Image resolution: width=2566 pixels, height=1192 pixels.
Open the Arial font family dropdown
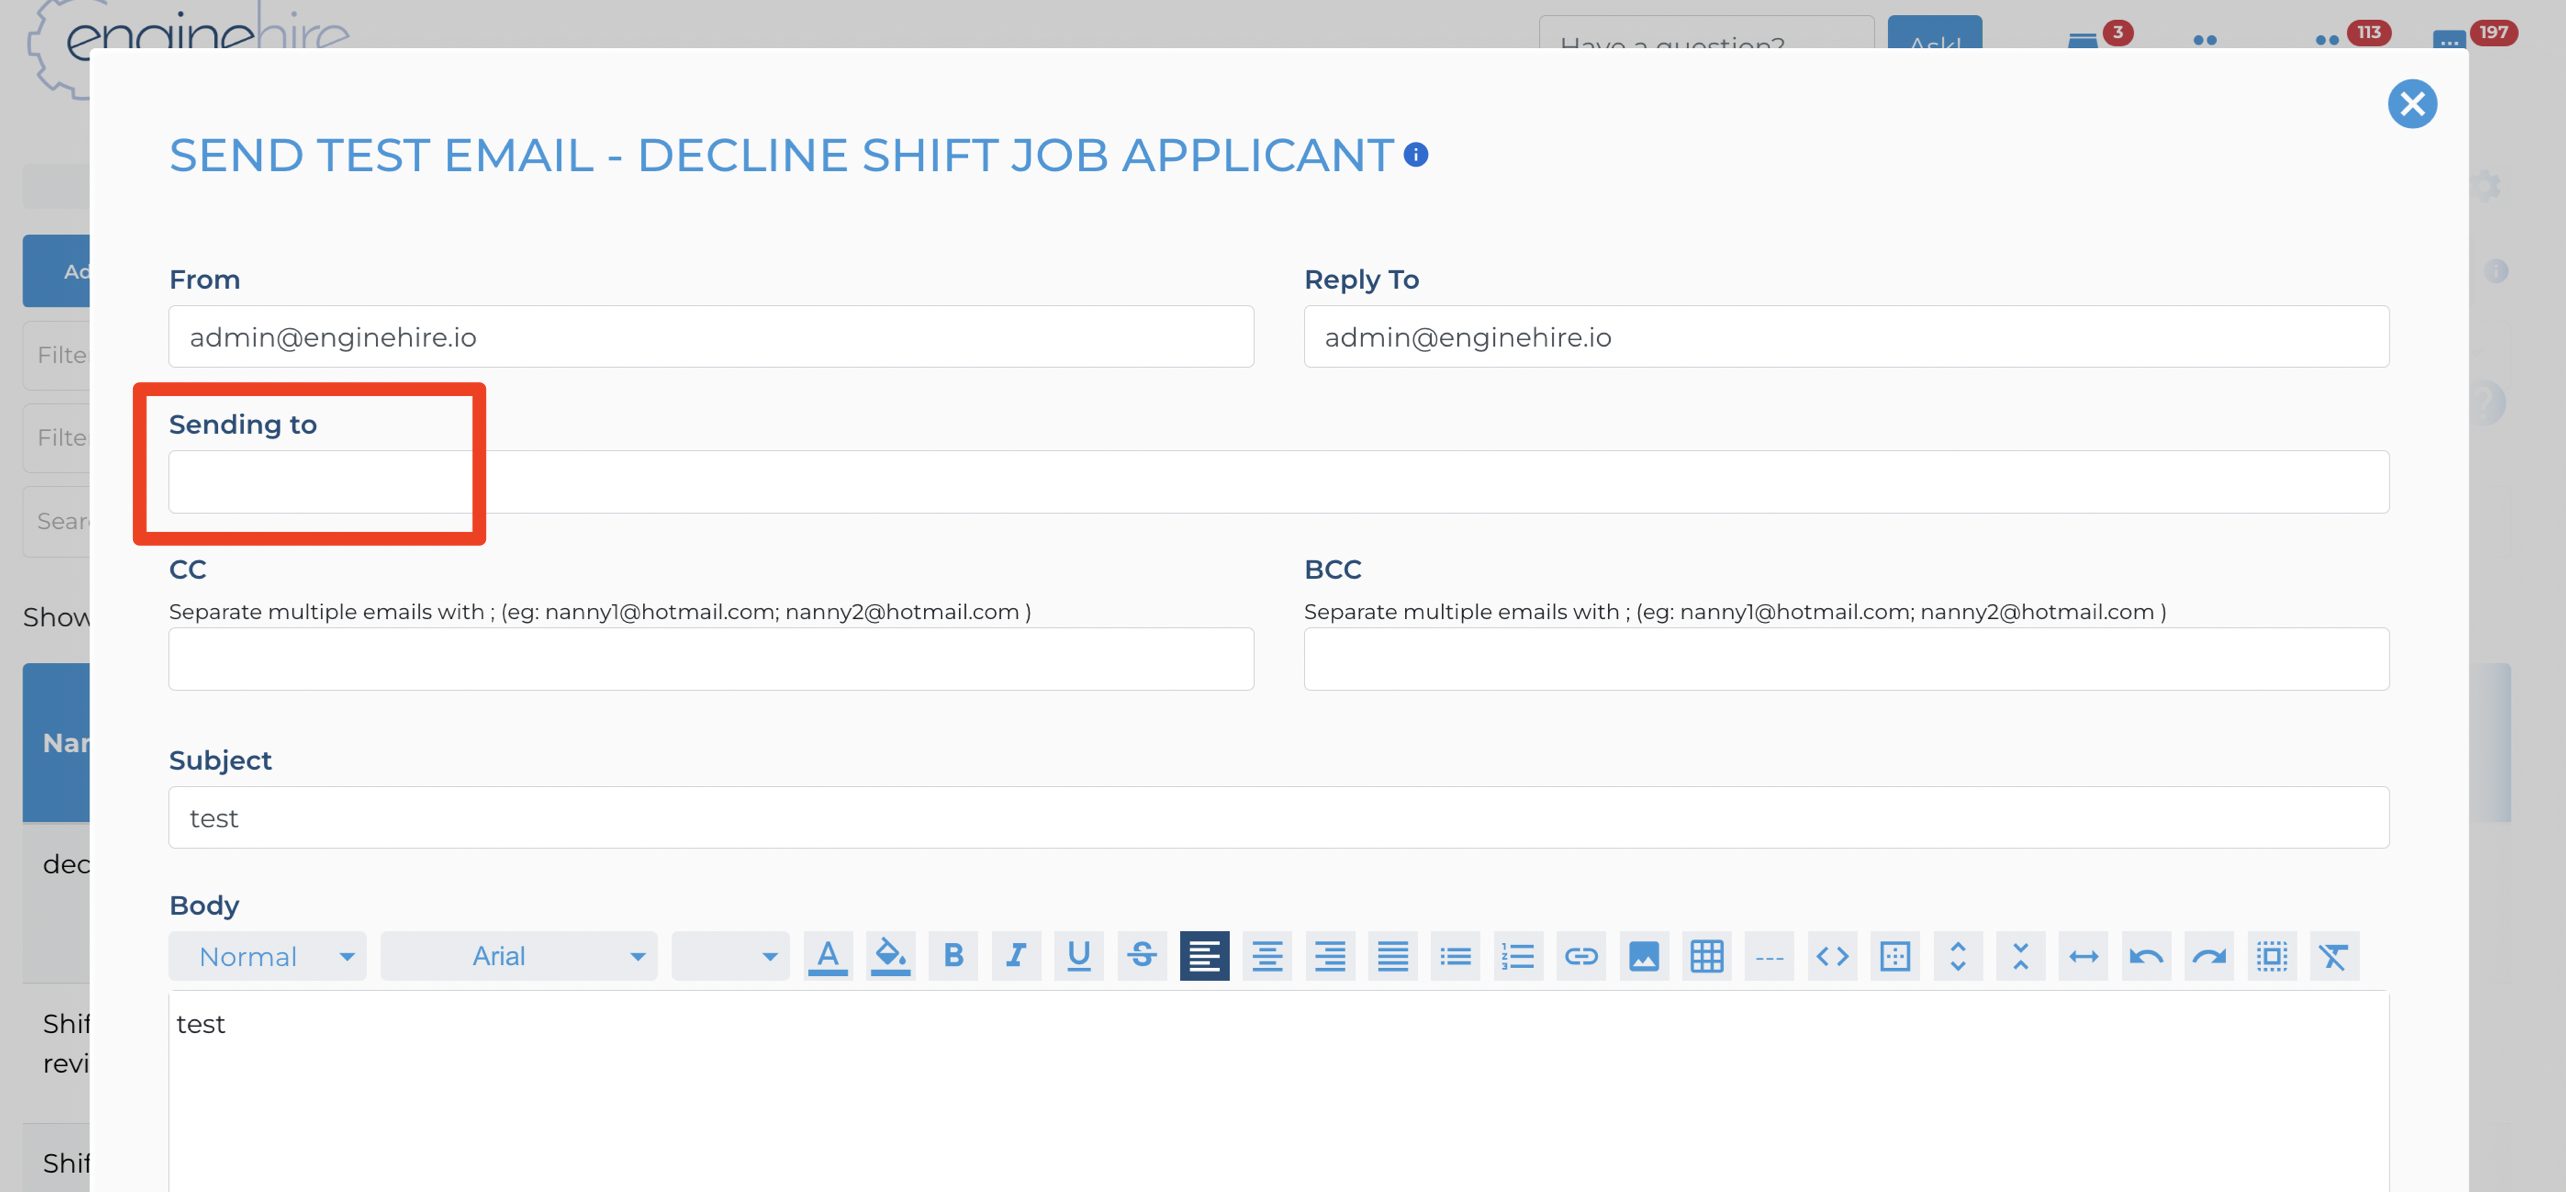(x=518, y=956)
